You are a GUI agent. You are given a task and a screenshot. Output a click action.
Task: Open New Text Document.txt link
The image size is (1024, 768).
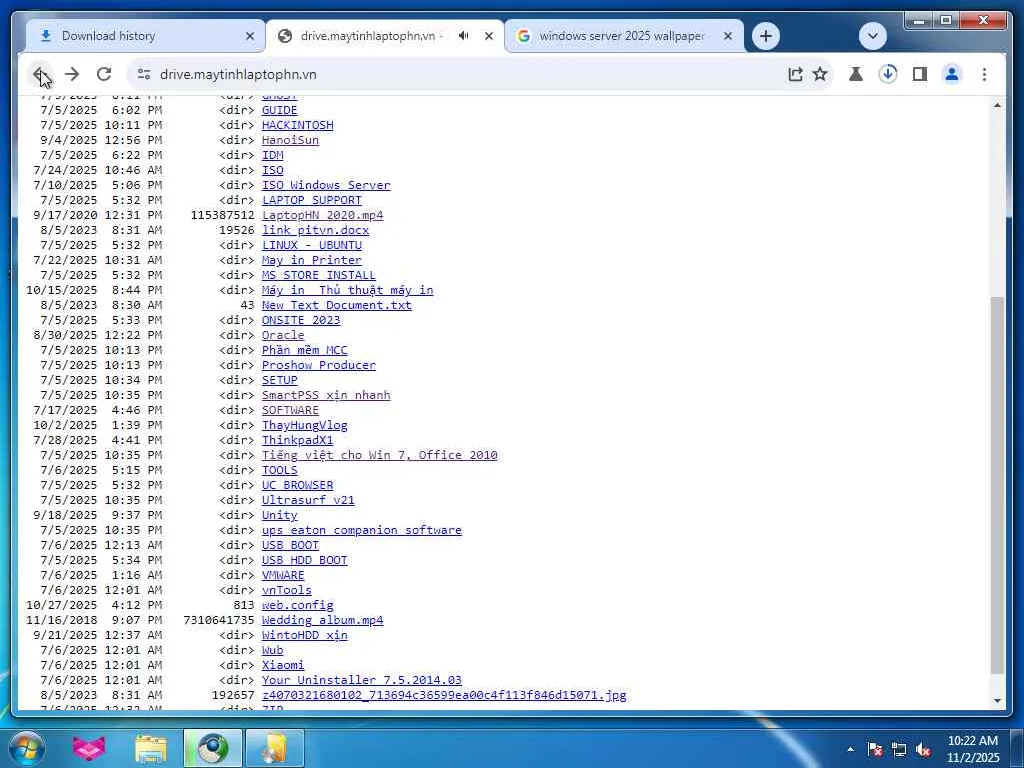pos(336,306)
